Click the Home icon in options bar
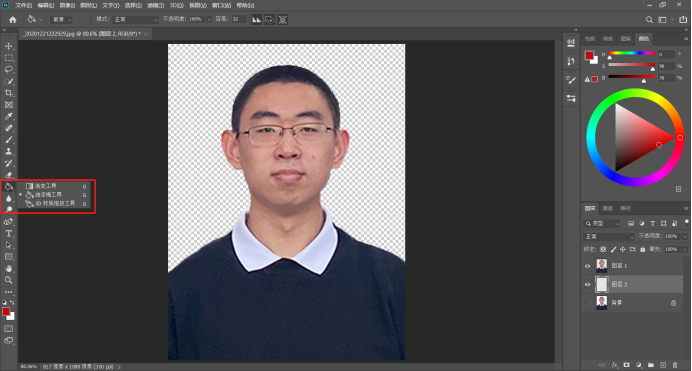The height and width of the screenshot is (371, 692). 12,19
